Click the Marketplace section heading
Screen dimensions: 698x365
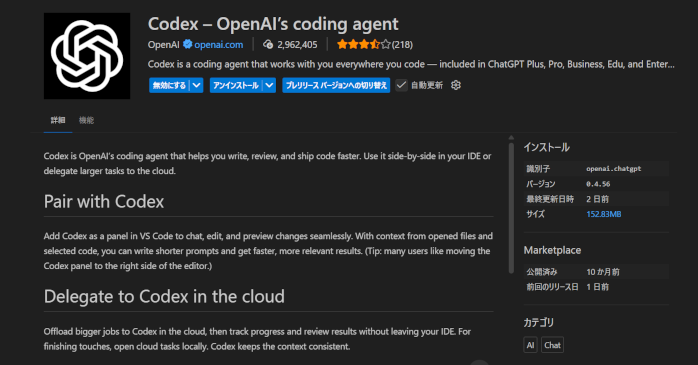click(x=552, y=250)
